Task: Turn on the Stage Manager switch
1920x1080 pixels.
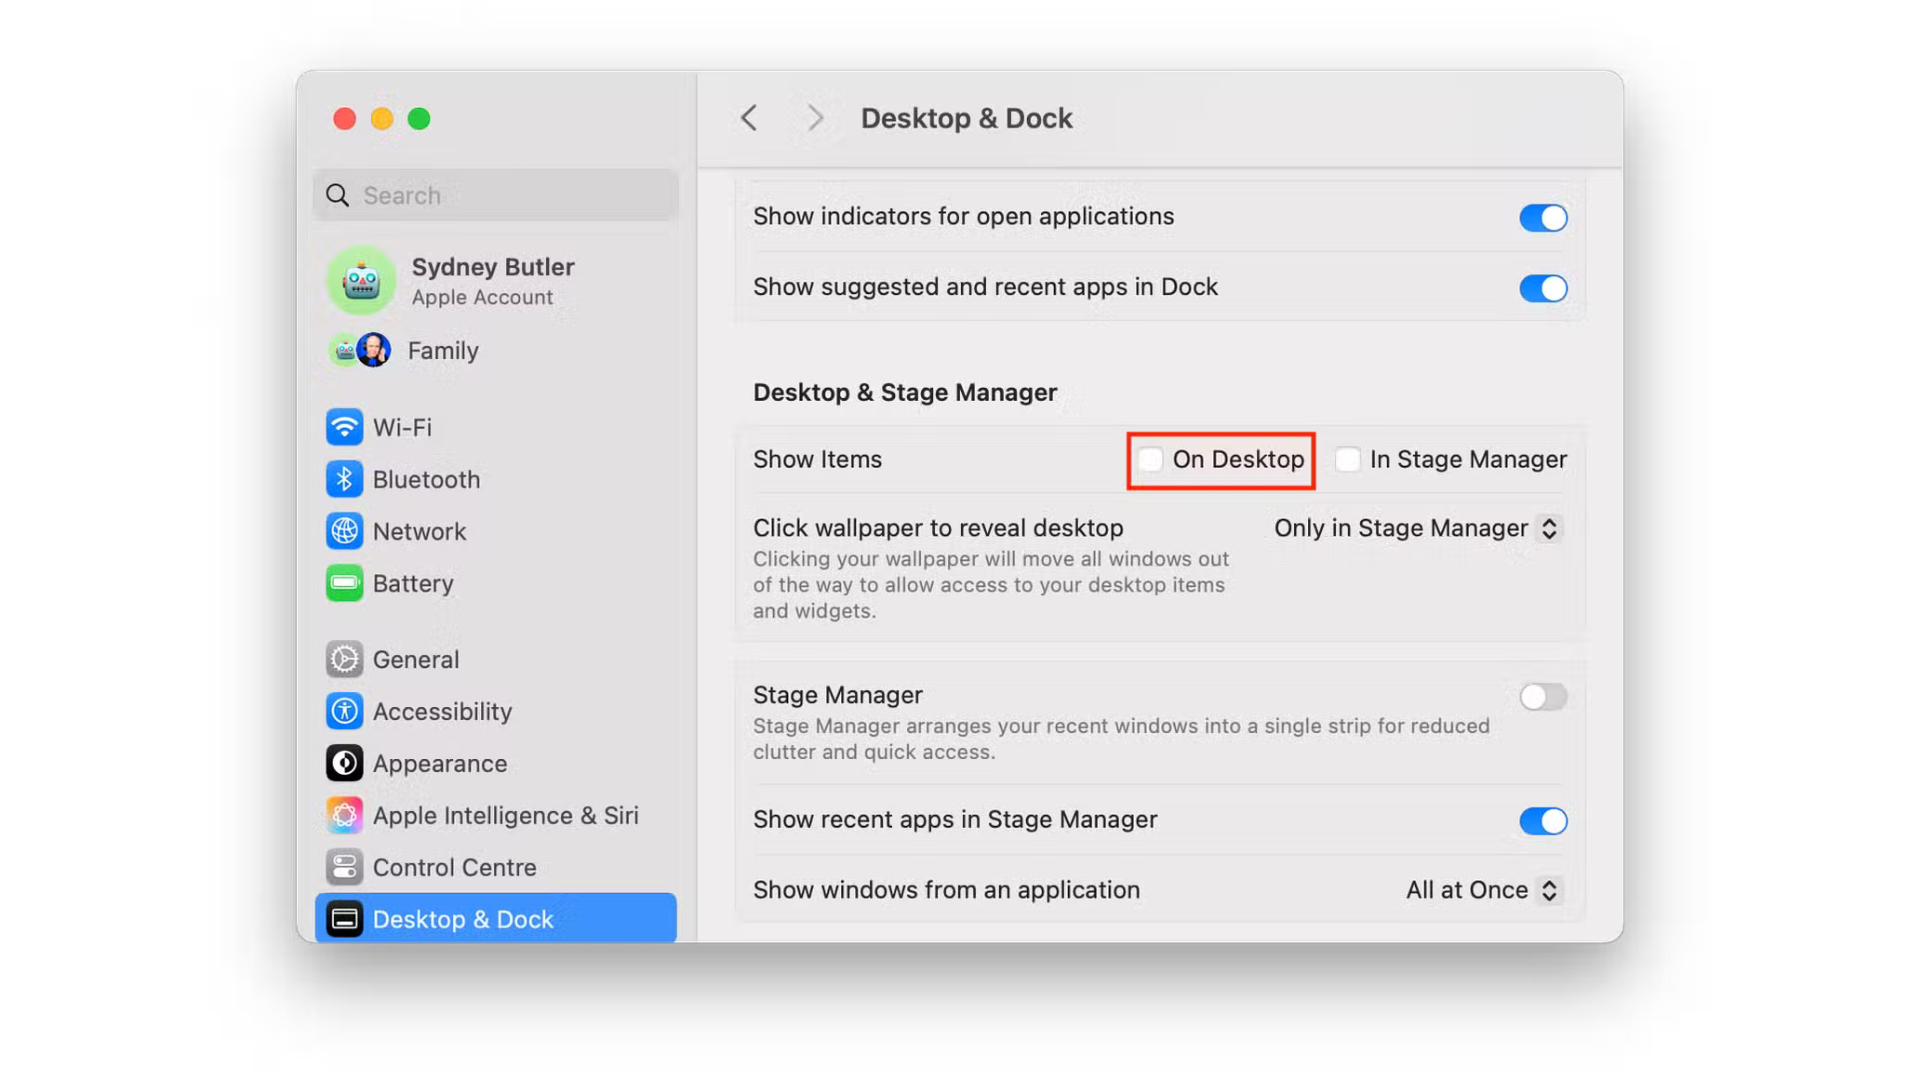Action: [1542, 696]
